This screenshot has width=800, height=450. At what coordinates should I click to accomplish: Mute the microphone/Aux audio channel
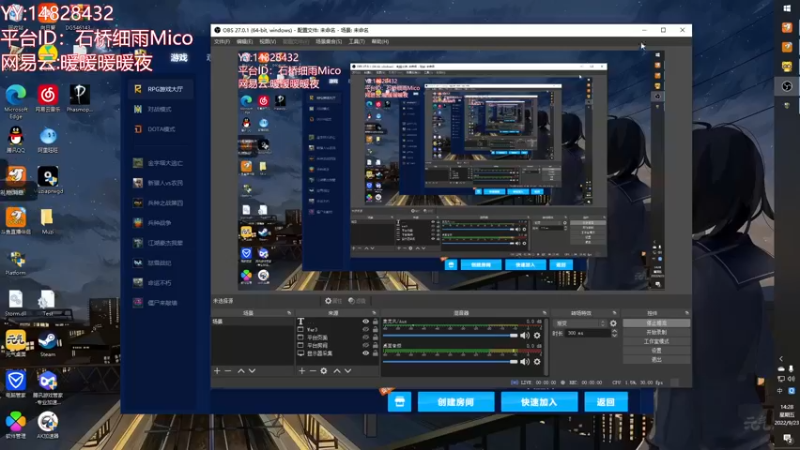(x=524, y=335)
